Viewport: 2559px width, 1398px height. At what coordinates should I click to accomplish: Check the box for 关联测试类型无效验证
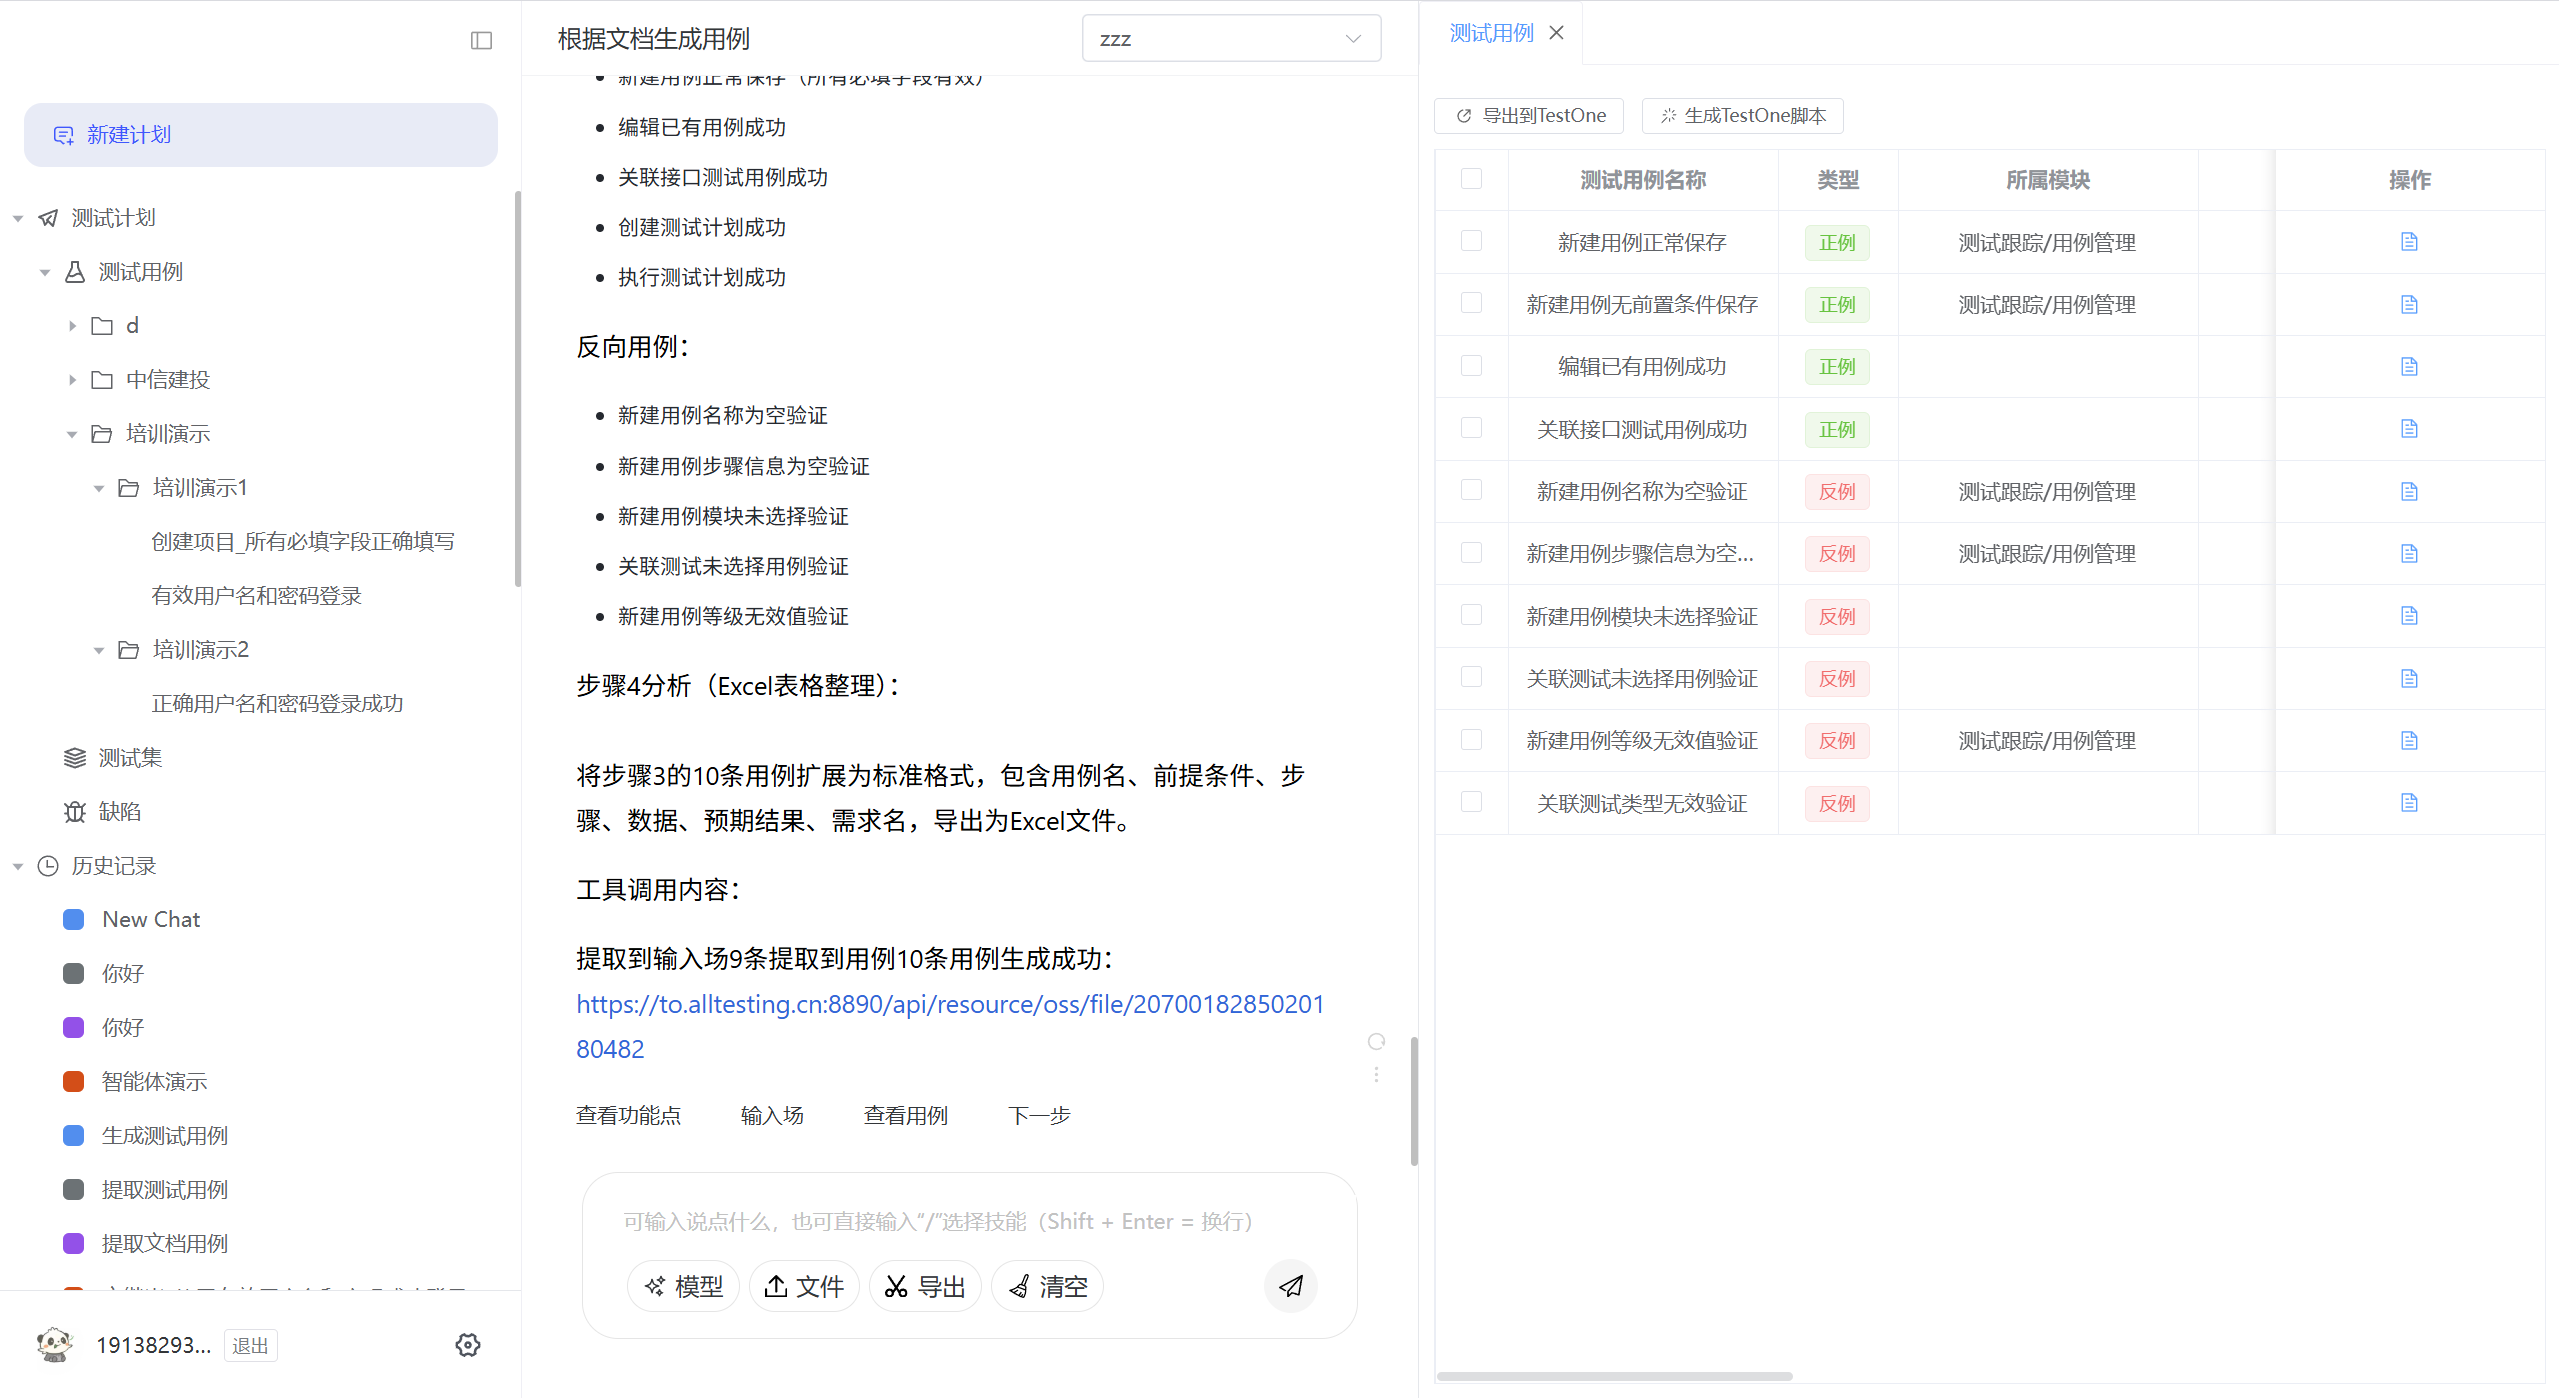(1471, 801)
